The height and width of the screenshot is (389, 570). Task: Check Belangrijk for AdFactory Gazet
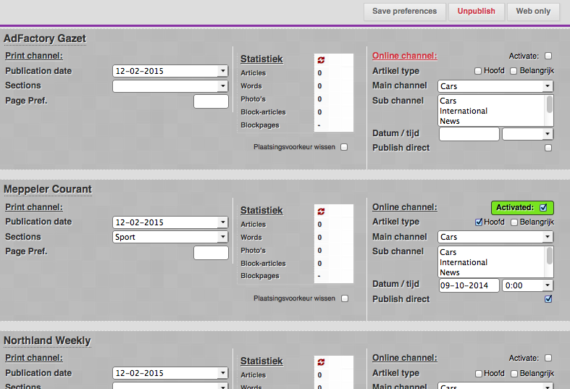[513, 71]
